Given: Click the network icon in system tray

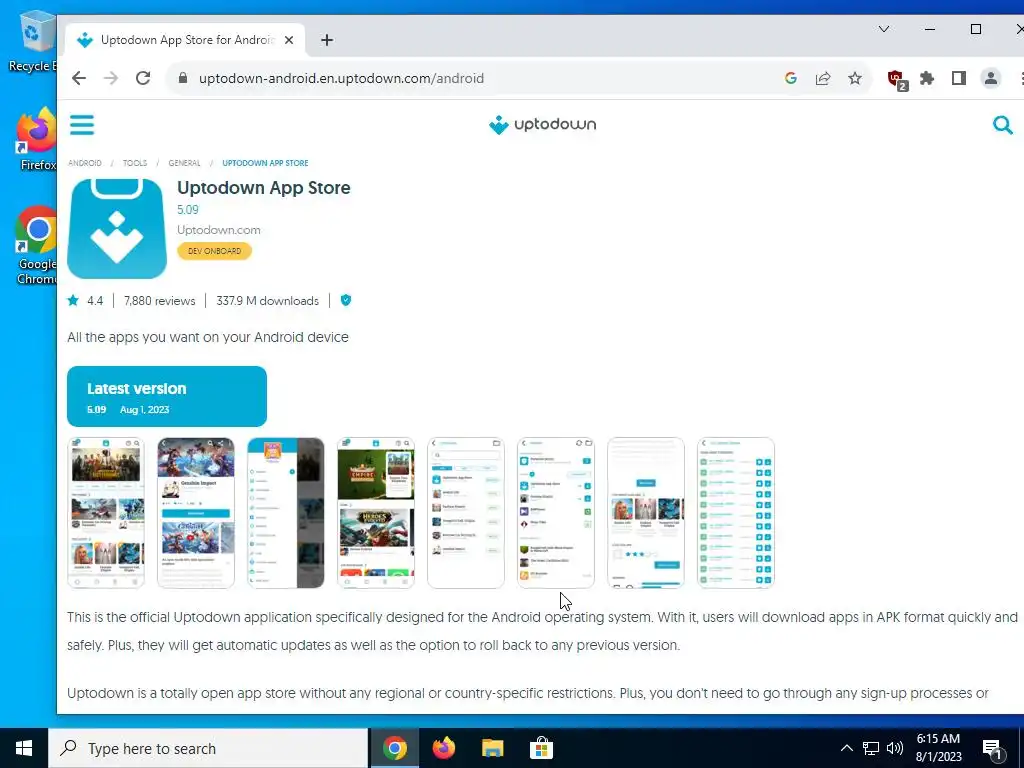Looking at the screenshot, I should click(x=871, y=748).
